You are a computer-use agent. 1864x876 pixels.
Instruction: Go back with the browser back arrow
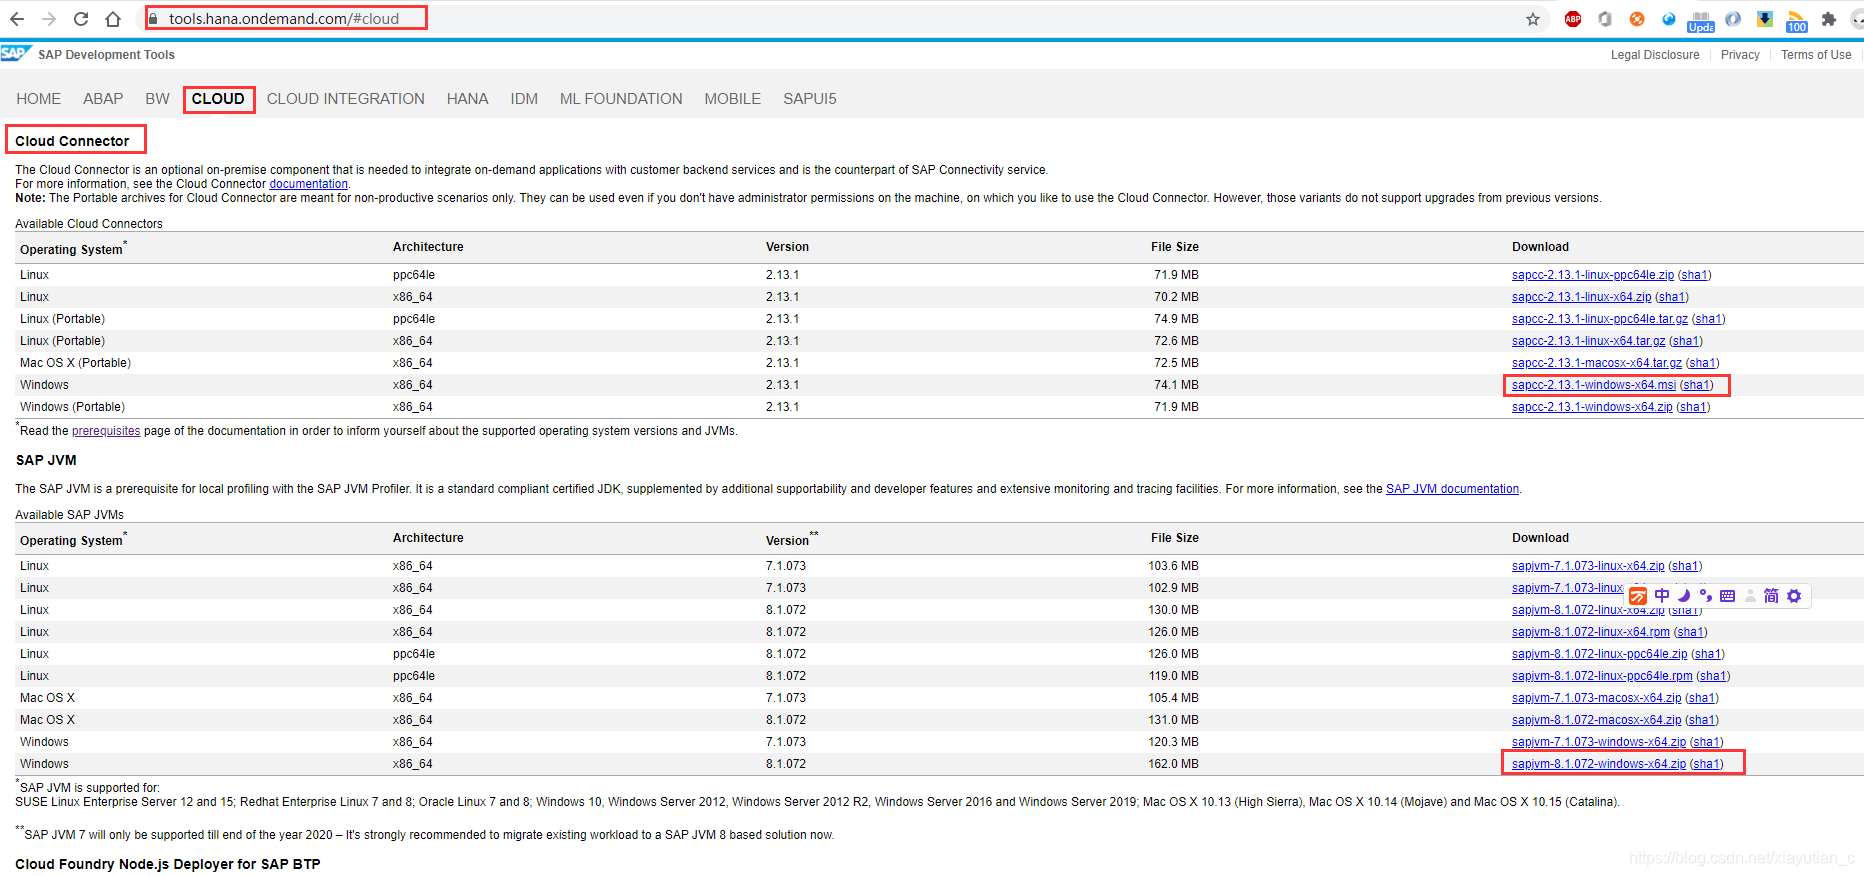[17, 19]
